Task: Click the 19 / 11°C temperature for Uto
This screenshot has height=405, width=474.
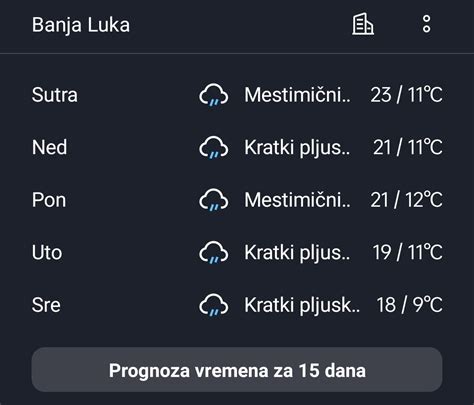Action: point(408,252)
